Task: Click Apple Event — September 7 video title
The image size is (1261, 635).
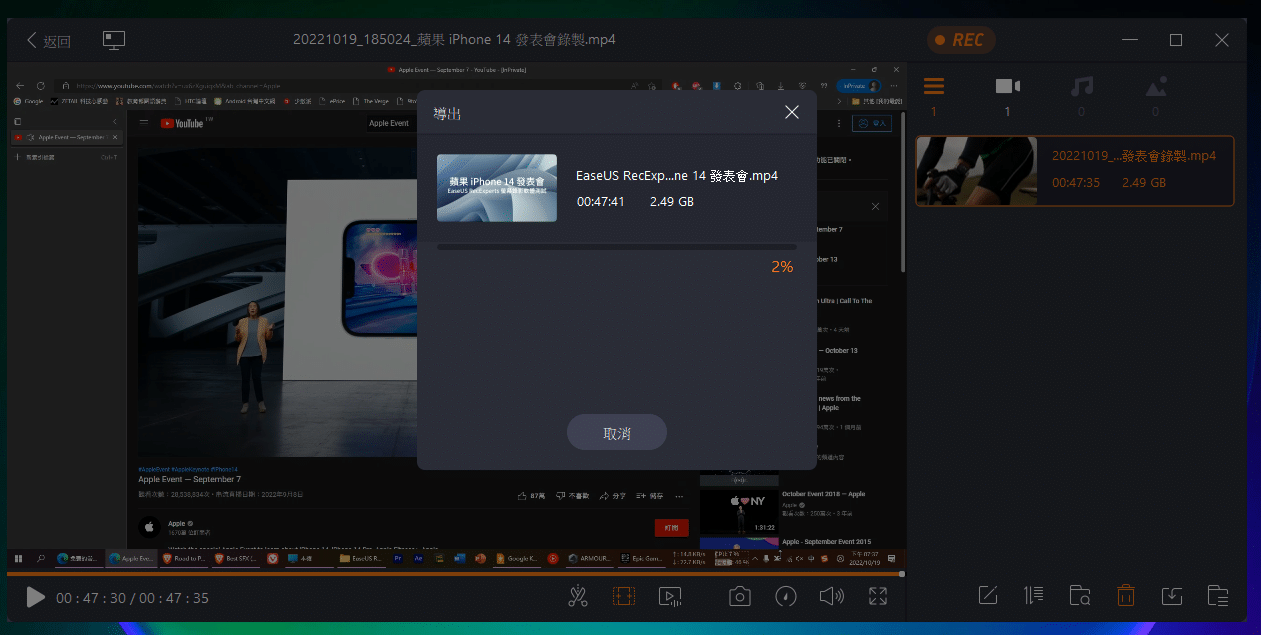Action: coord(189,479)
